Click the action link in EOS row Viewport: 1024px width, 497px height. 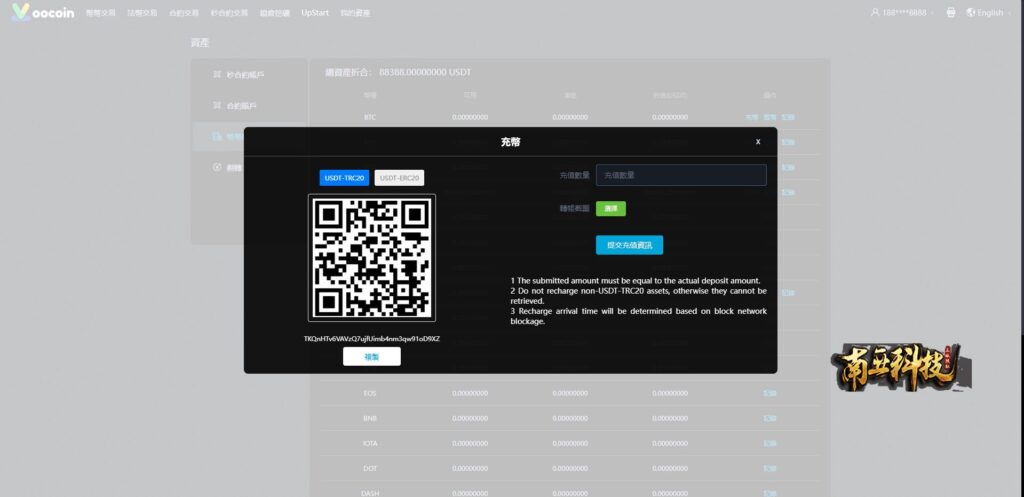(770, 393)
